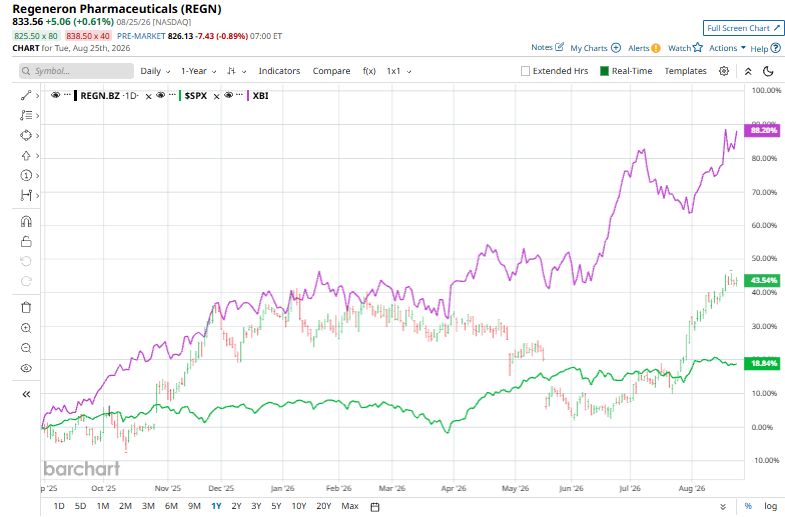Open the Indicators menu

pos(279,71)
